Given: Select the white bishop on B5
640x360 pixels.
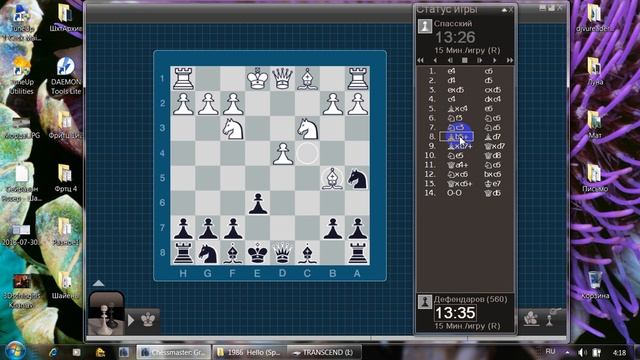Looking at the screenshot, I should (x=333, y=178).
